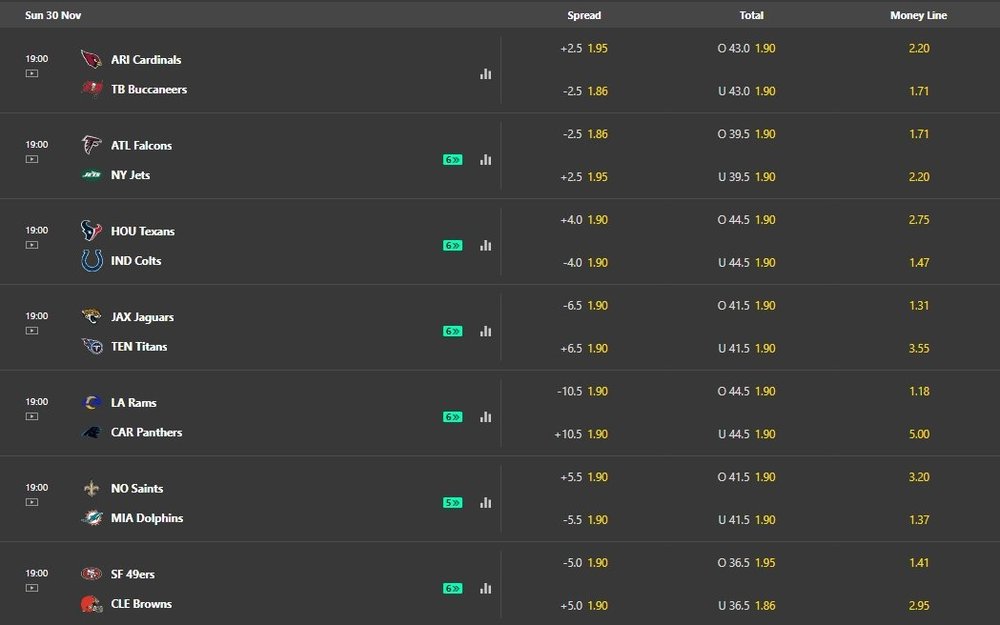Open the MIA Dolphins team link
Screen dimensions: 1000x625
click(146, 518)
